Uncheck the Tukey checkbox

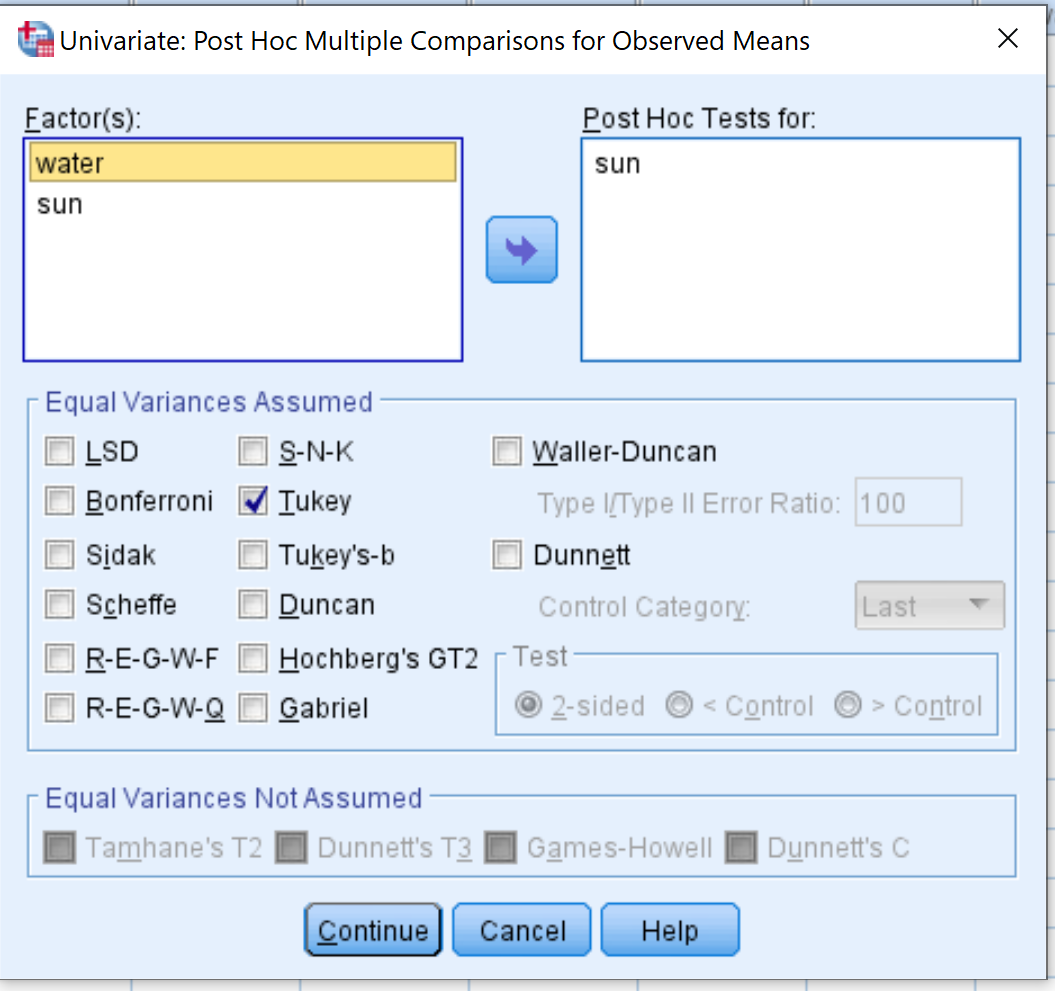[x=253, y=501]
